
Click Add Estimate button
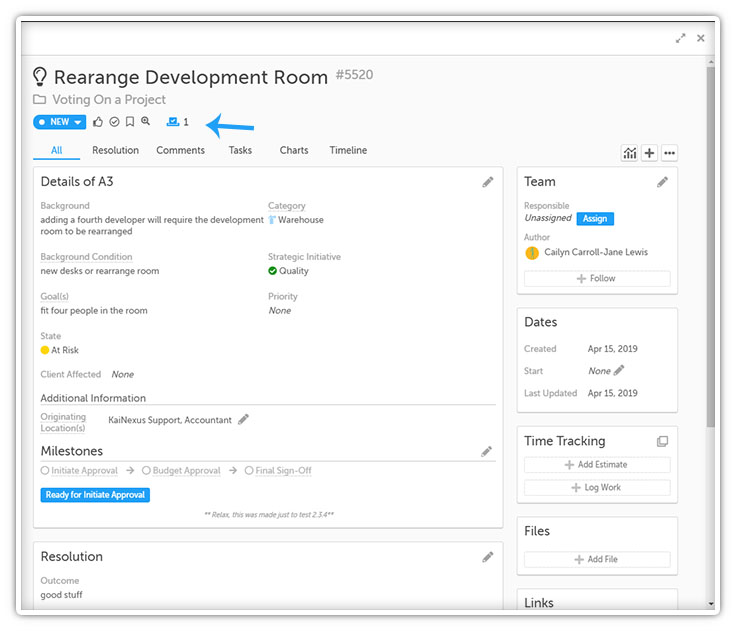pos(597,465)
